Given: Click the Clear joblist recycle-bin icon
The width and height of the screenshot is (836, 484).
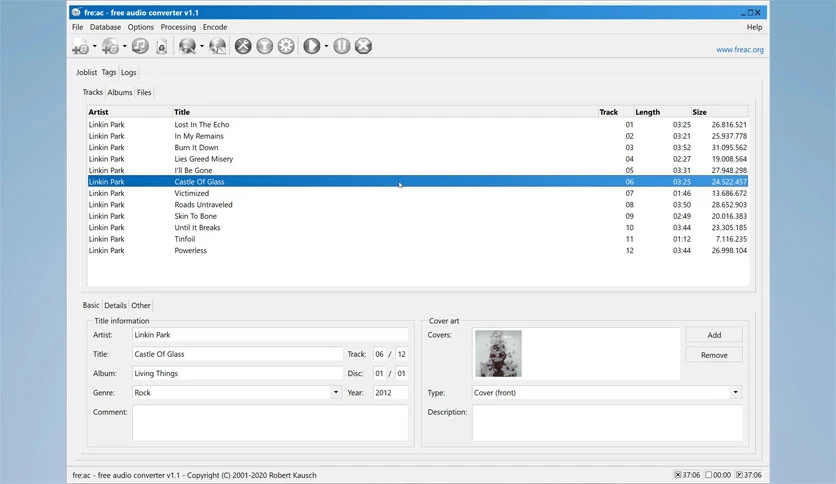Looking at the screenshot, I should pyautogui.click(x=162, y=46).
